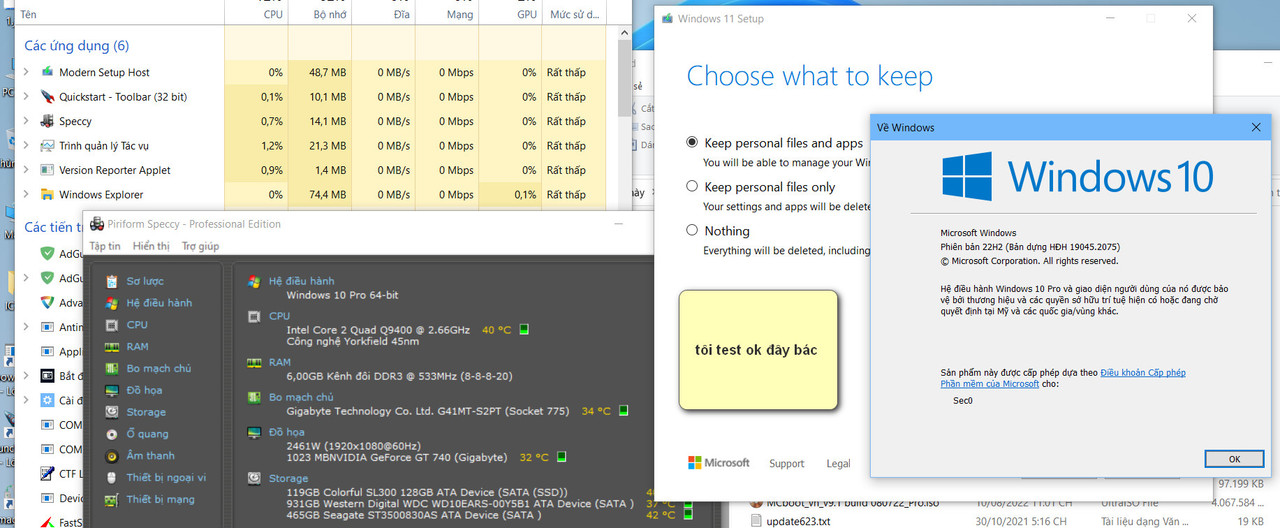Click the green CPU temperature indicator icon
Viewport: 1280px width, 528px height.
(523, 329)
